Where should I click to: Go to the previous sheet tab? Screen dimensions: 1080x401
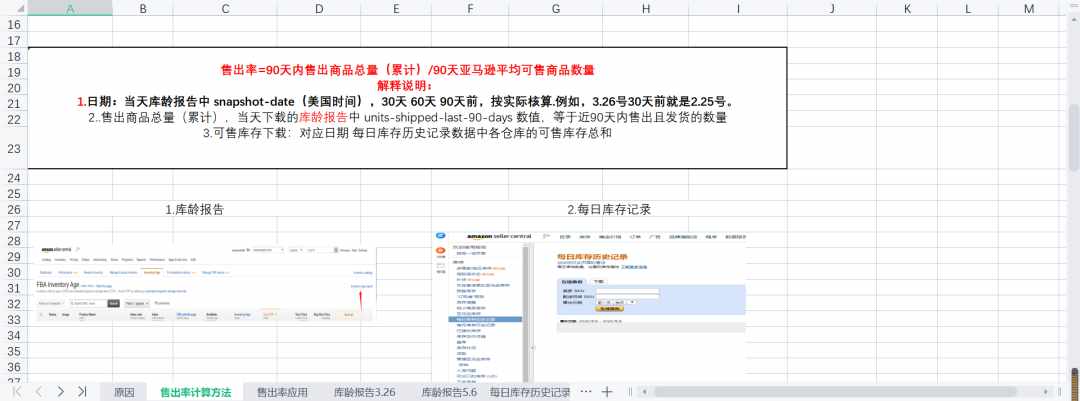[x=39, y=391]
